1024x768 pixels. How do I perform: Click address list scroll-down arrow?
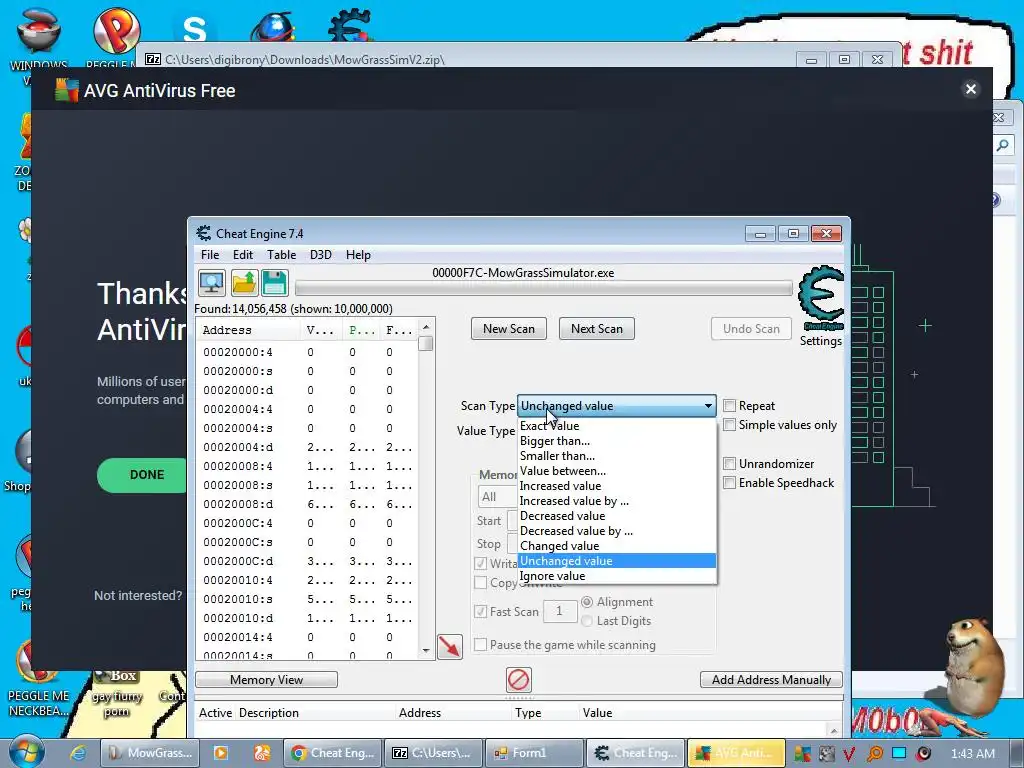pos(426,650)
